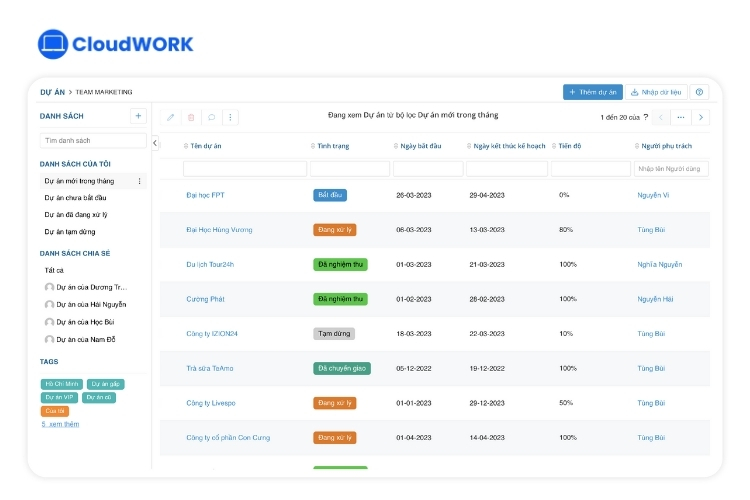
Task: Select Dự án chưa bắt đầu list
Action: (75, 198)
